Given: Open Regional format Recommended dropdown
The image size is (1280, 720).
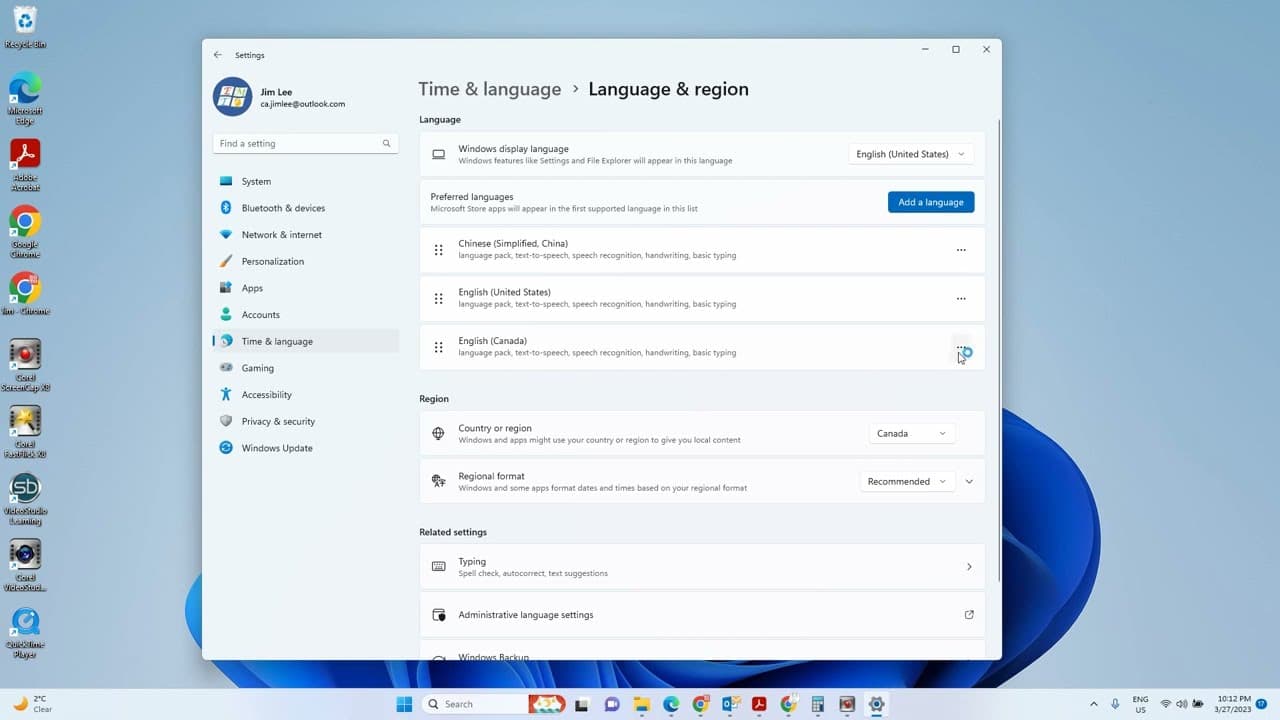Looking at the screenshot, I should click(x=907, y=481).
